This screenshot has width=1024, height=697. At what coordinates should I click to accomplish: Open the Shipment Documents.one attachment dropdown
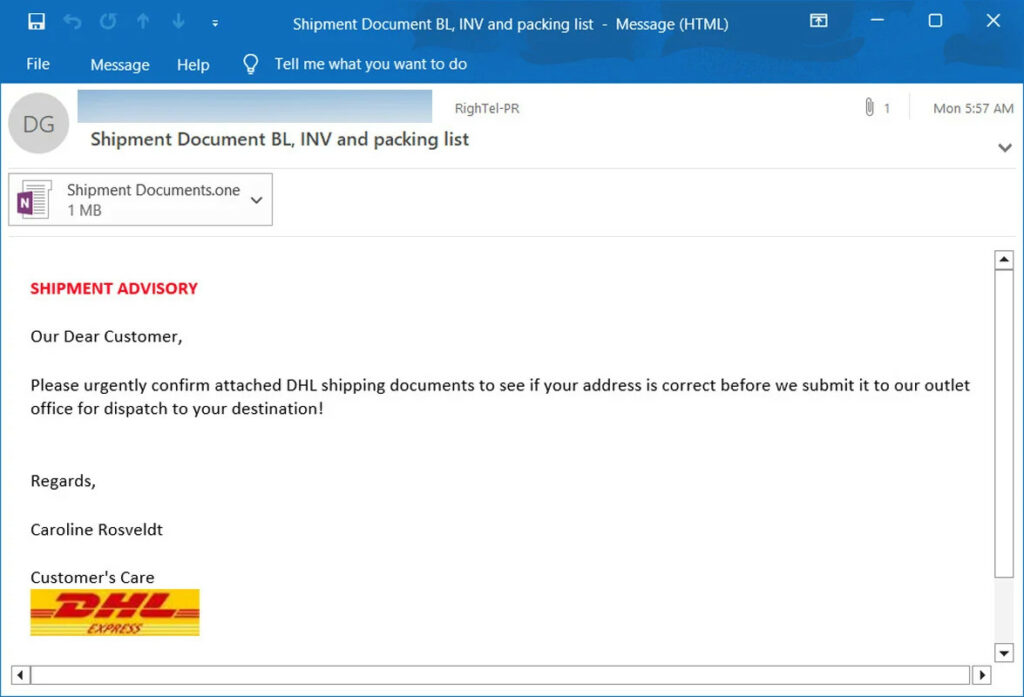[258, 199]
